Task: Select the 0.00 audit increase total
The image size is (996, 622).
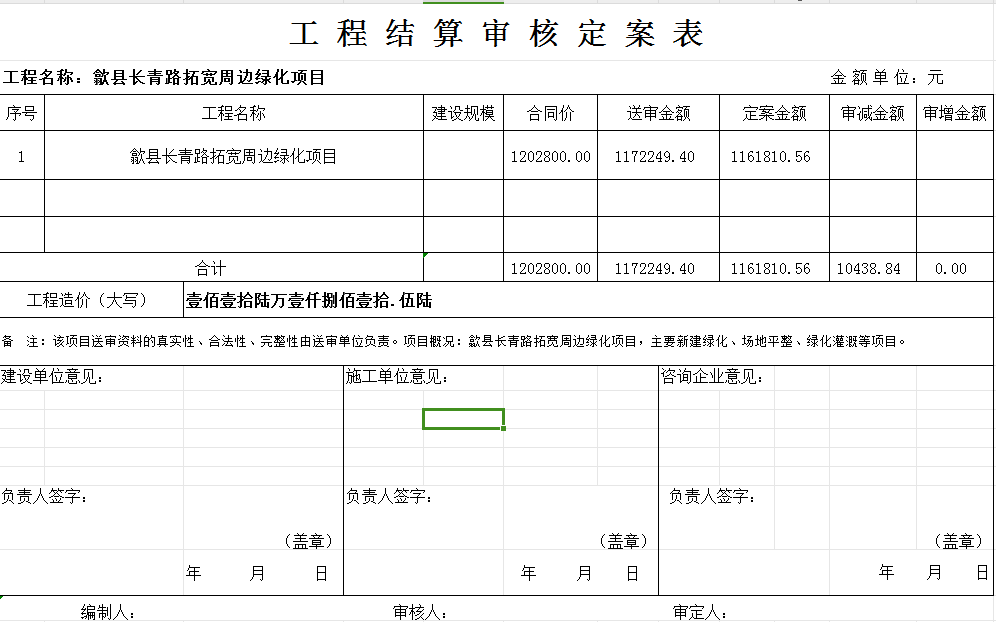Action: 954,268
